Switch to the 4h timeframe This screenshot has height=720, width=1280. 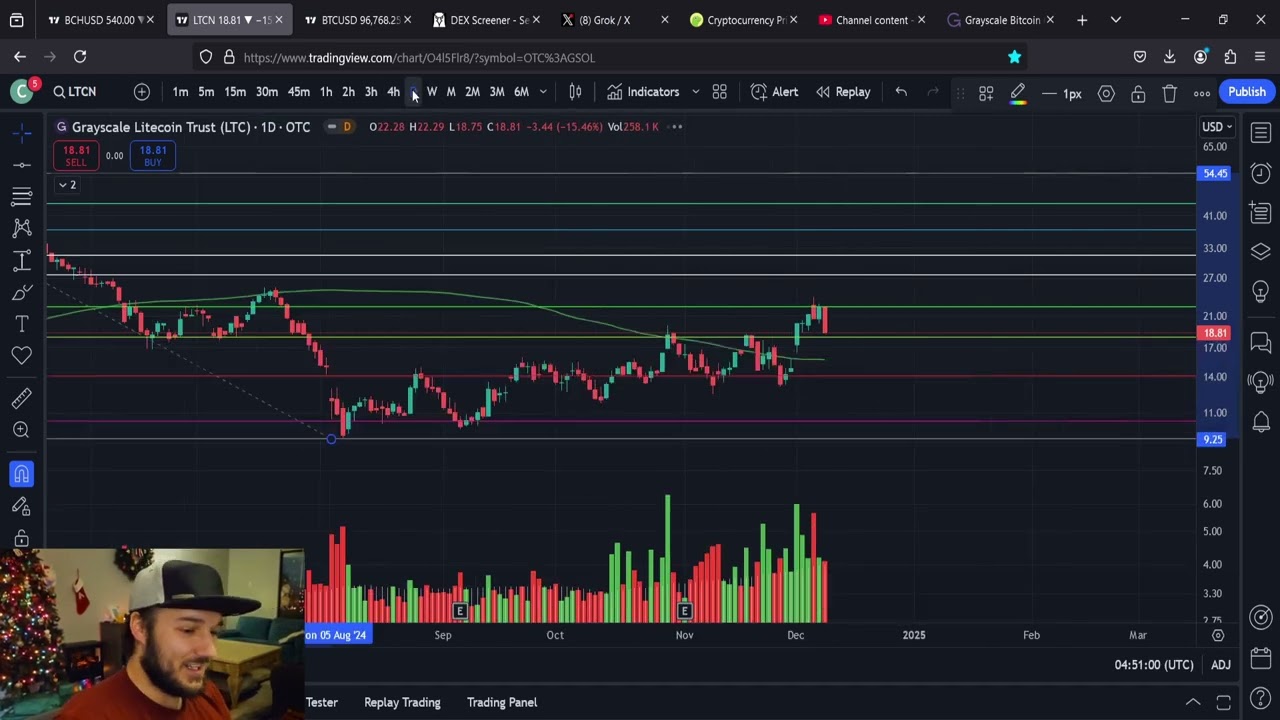tap(393, 92)
